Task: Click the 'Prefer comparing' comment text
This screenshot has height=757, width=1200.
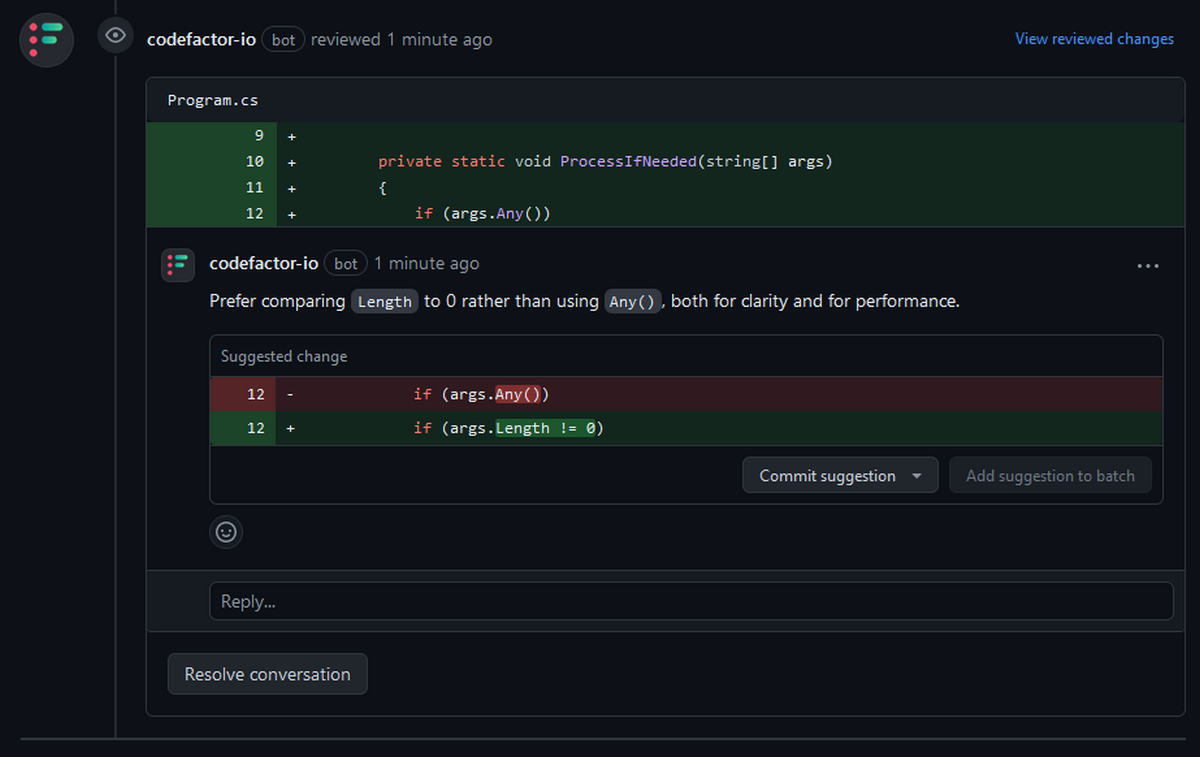Action: (x=277, y=301)
